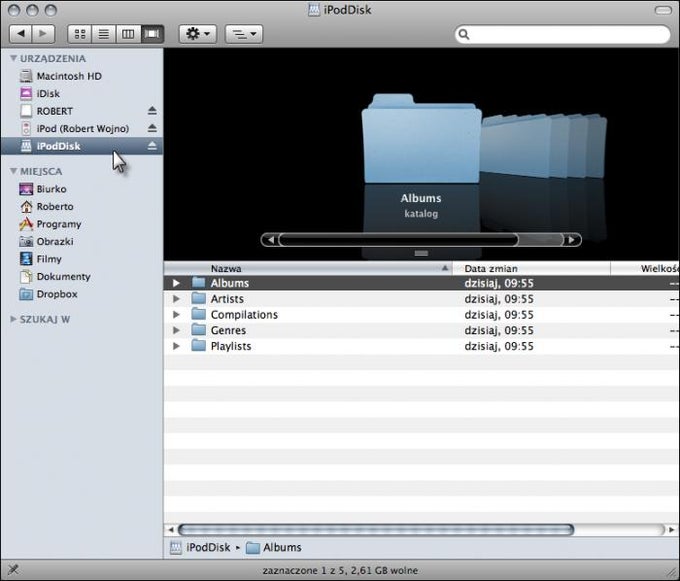Expand the Genres folder disclosure triangle
Viewport: 680px width, 581px height.
[176, 330]
